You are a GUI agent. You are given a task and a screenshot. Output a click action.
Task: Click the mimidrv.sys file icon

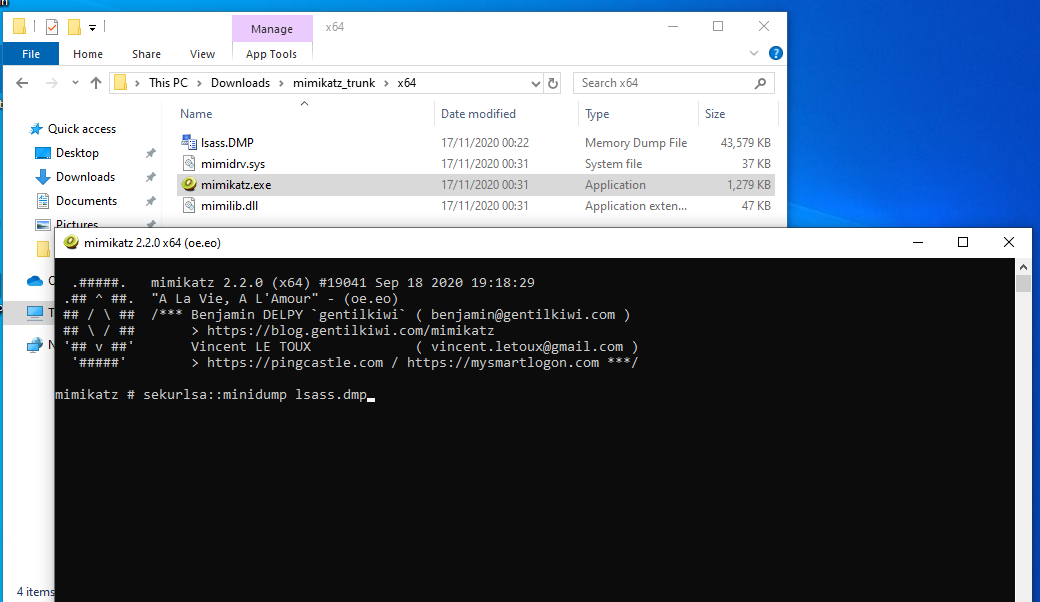click(189, 163)
